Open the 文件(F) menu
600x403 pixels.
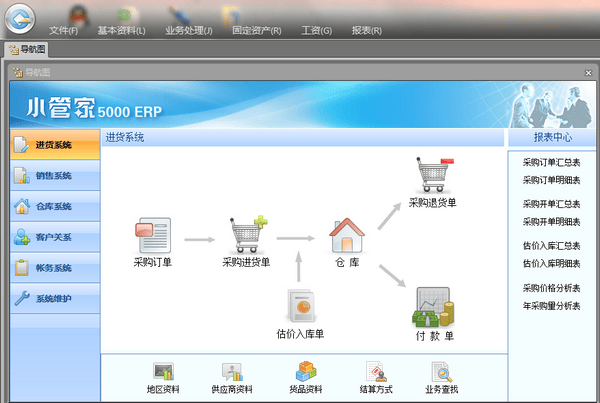point(63,31)
